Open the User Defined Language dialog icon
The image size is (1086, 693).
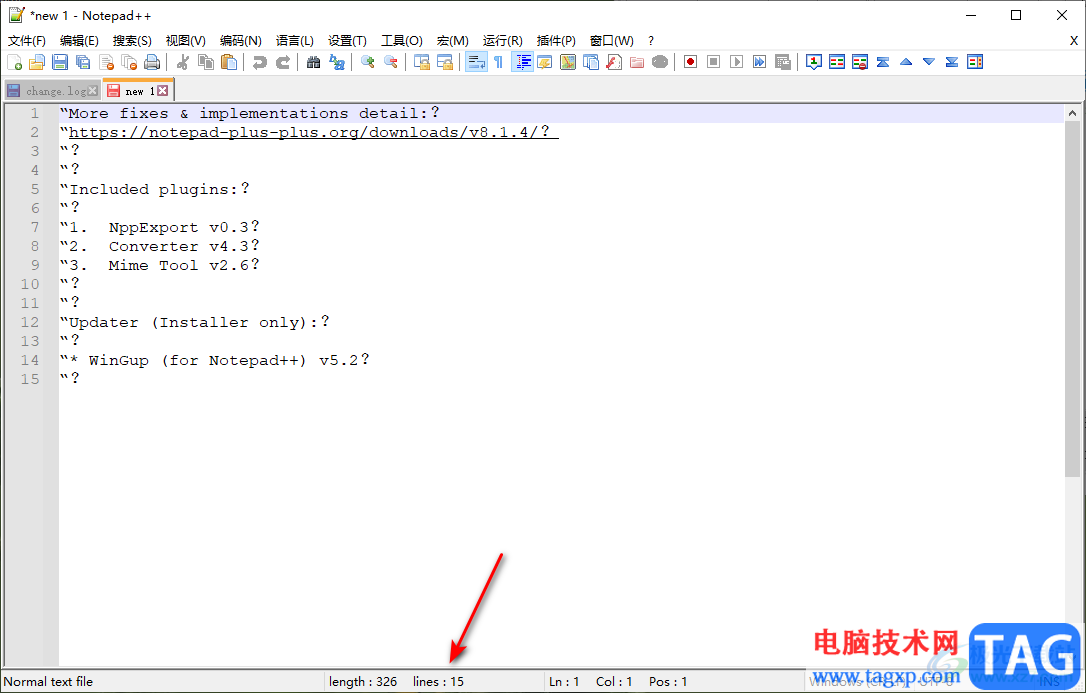[545, 62]
